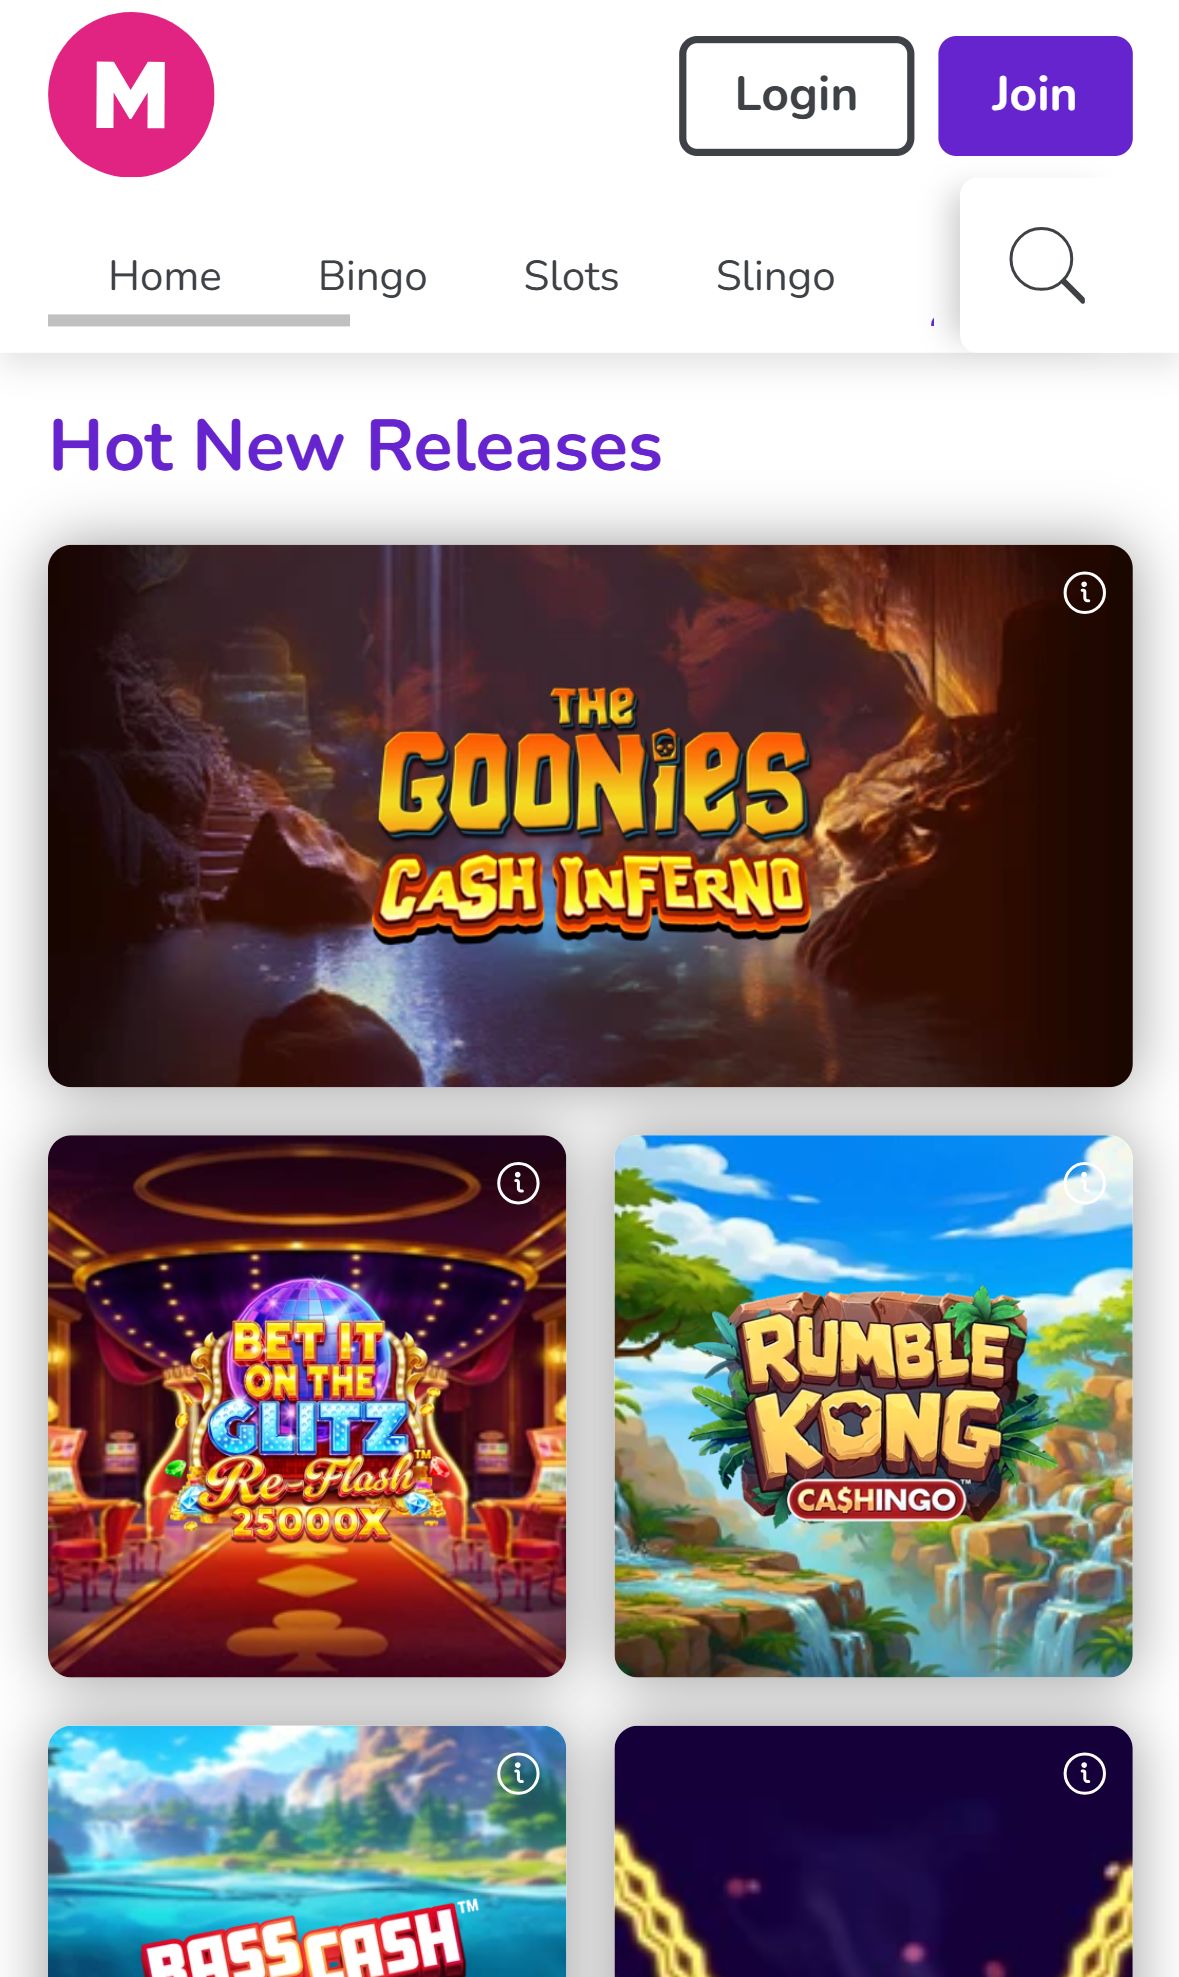Show info for Bass Cash game
The width and height of the screenshot is (1179, 1977).
[x=518, y=1773]
